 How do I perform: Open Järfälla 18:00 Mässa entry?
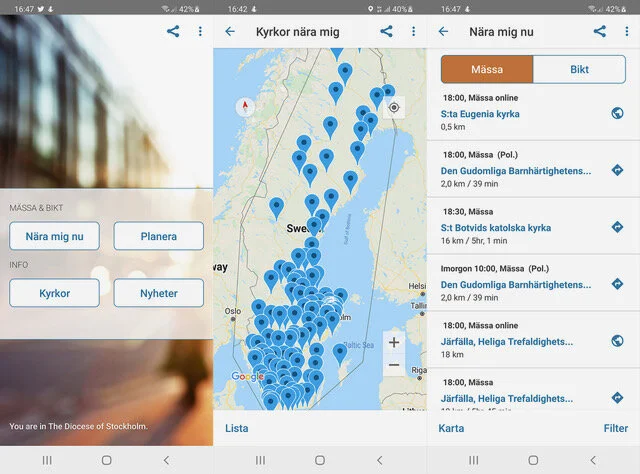pyautogui.click(x=533, y=390)
